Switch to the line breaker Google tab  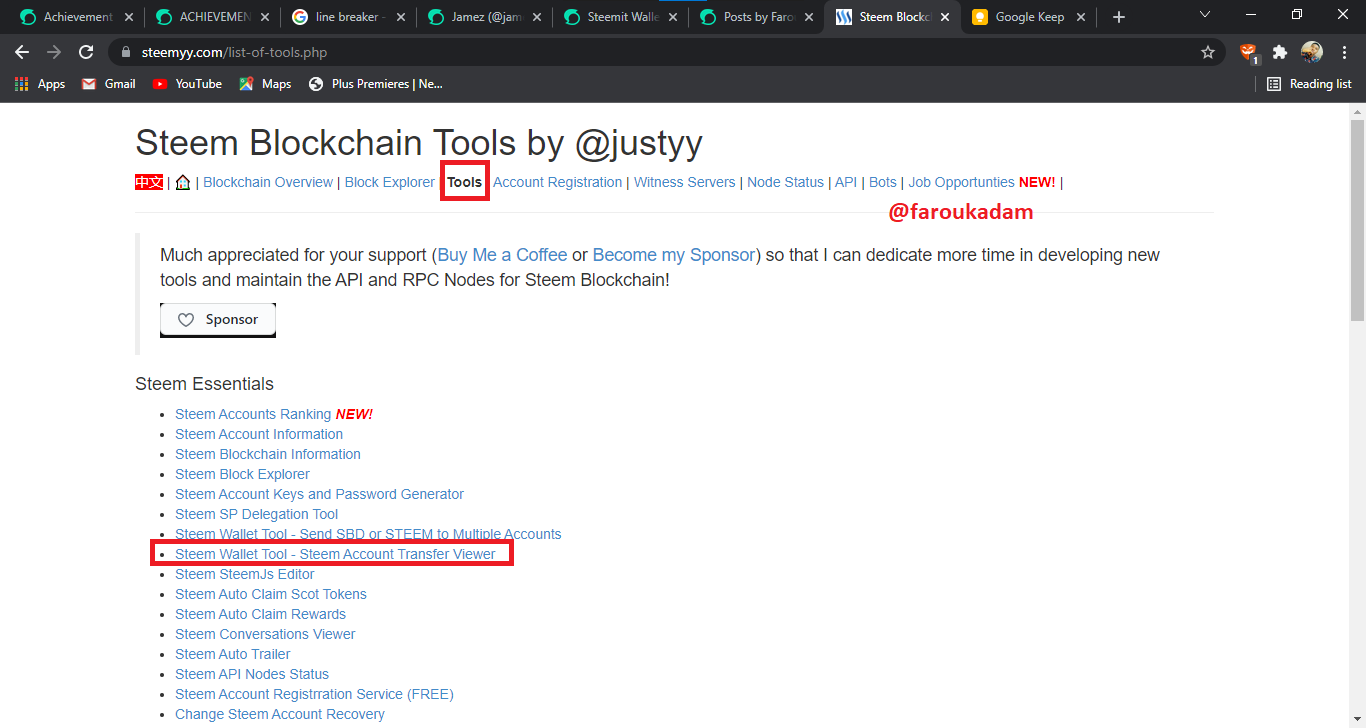(348, 17)
